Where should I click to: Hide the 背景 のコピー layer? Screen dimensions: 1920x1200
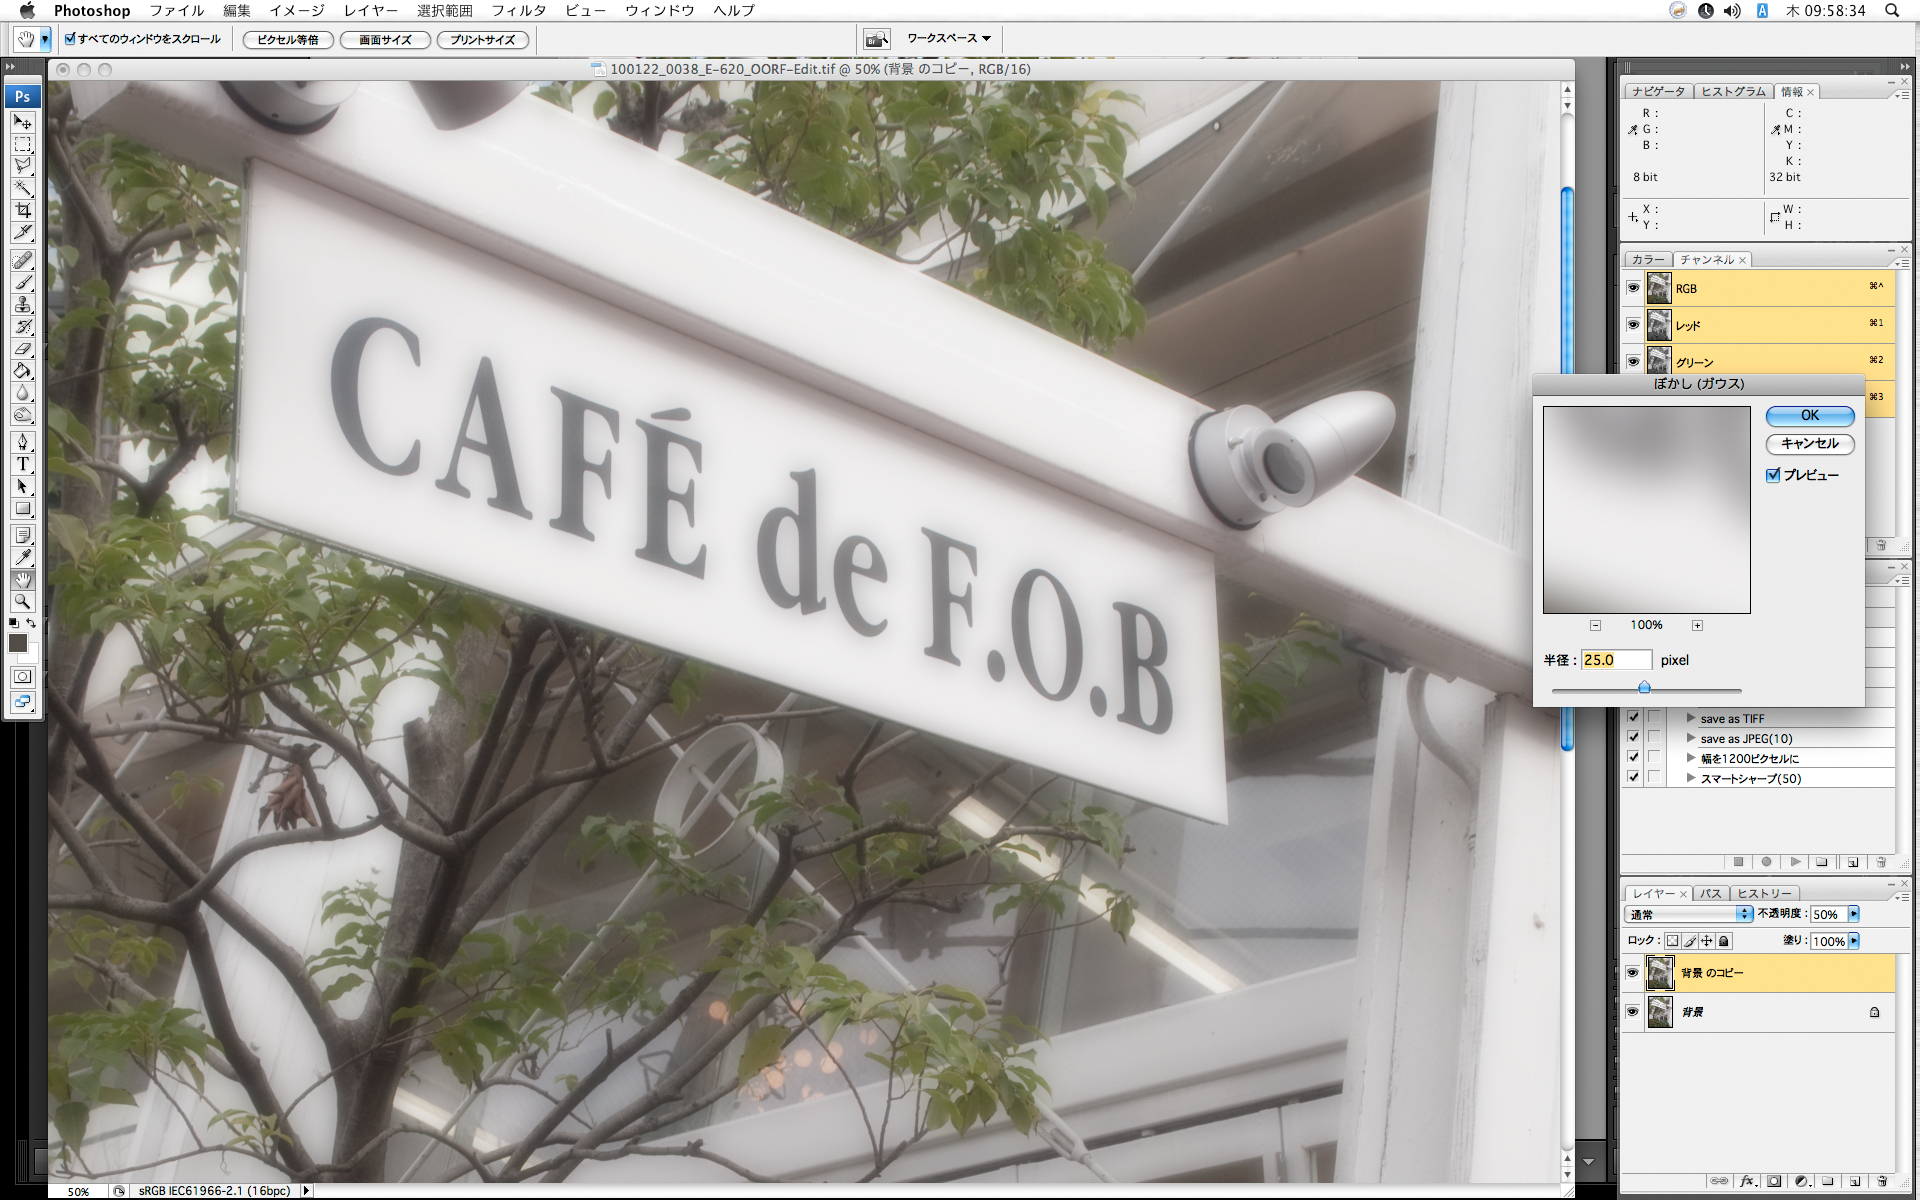pyautogui.click(x=1633, y=972)
